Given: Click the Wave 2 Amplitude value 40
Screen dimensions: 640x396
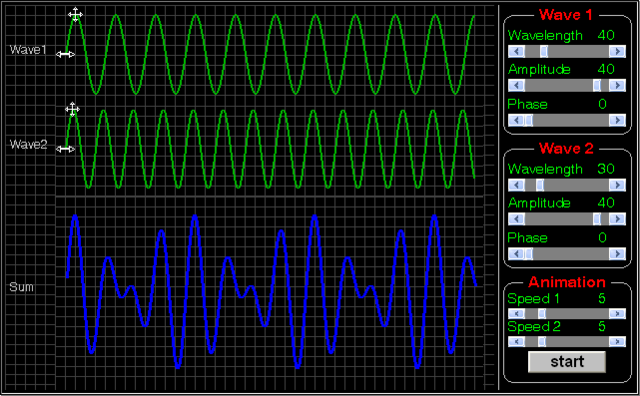Looking at the screenshot, I should (x=606, y=202).
